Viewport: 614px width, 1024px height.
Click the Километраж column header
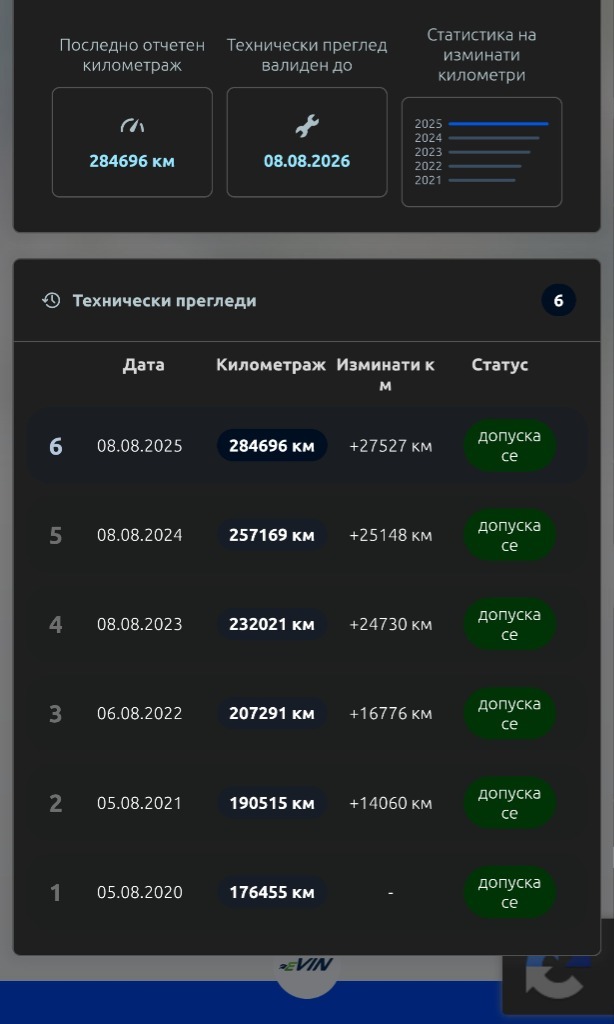coord(271,364)
